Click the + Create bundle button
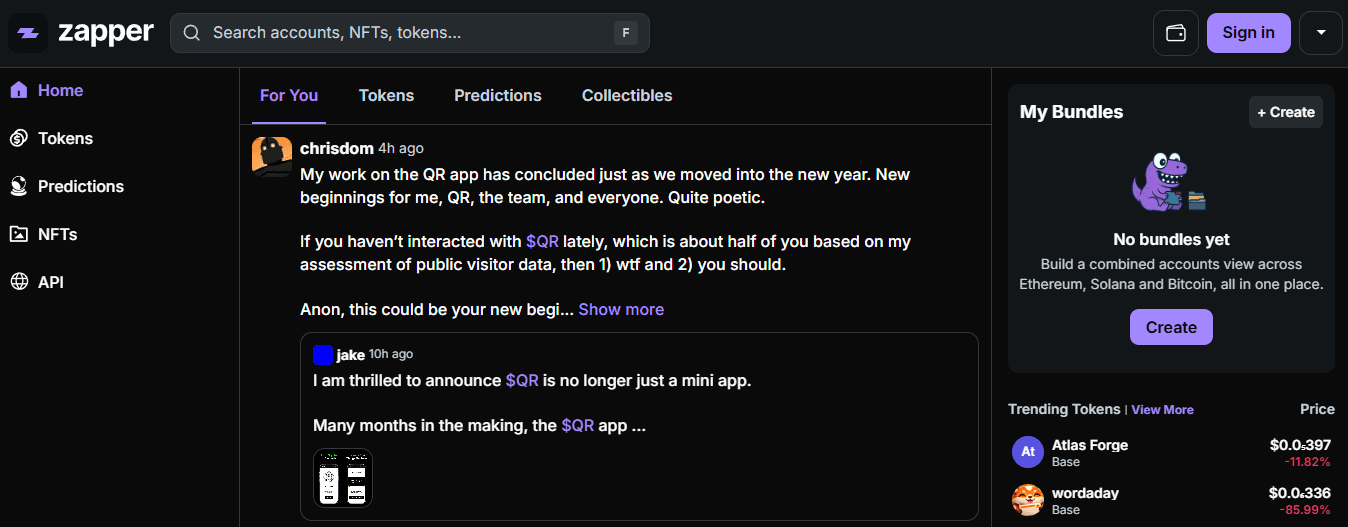 (1286, 112)
